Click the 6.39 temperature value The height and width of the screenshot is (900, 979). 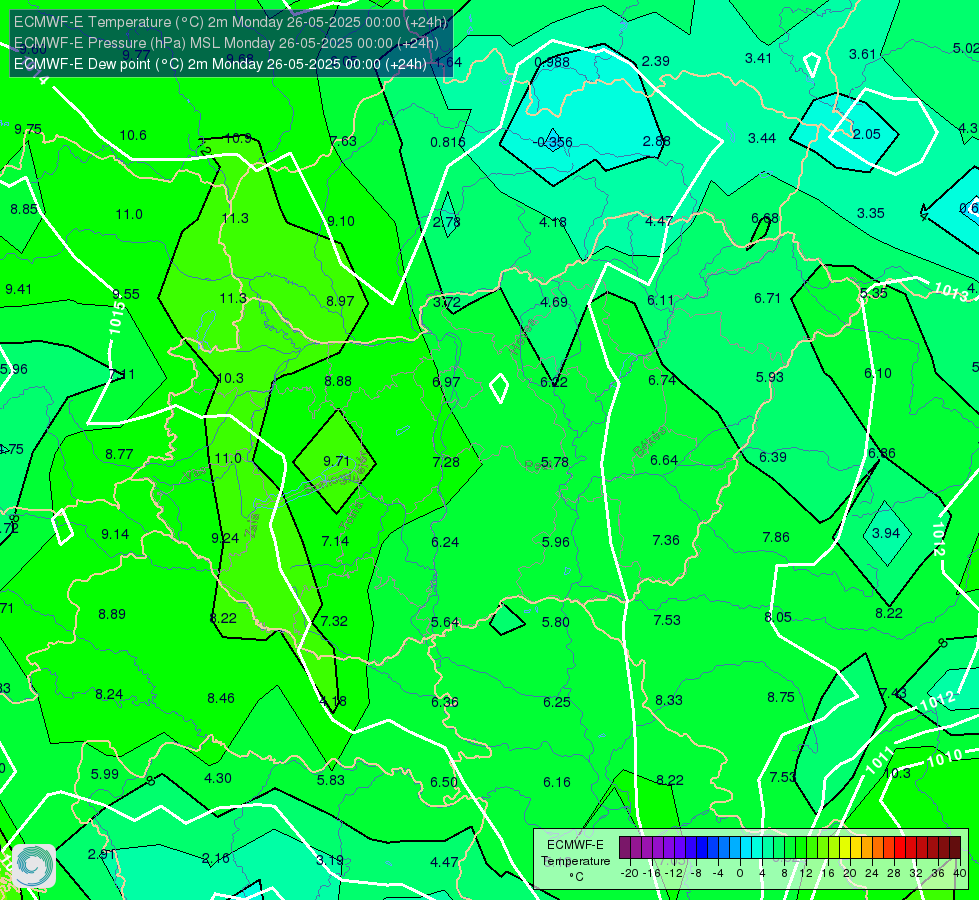point(773,457)
